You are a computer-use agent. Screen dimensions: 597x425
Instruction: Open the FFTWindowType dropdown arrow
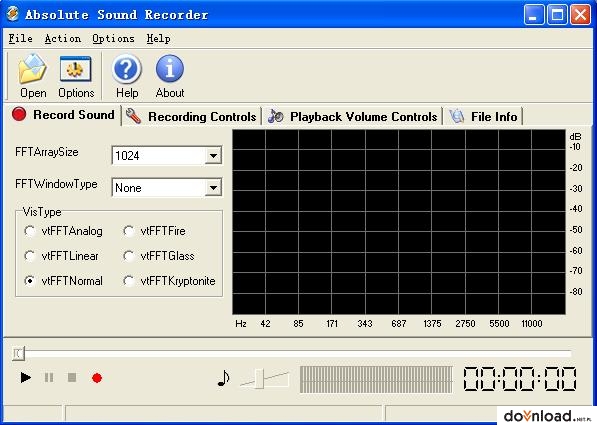213,188
